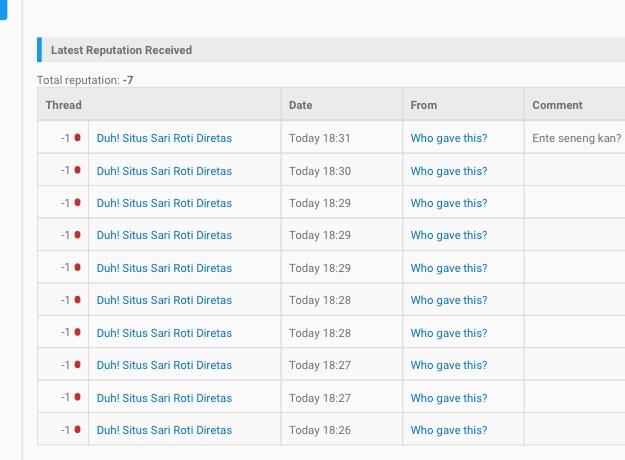Open the Duh! Situs Sari Roti thread from 18:30
The height and width of the screenshot is (460, 625).
click(164, 171)
